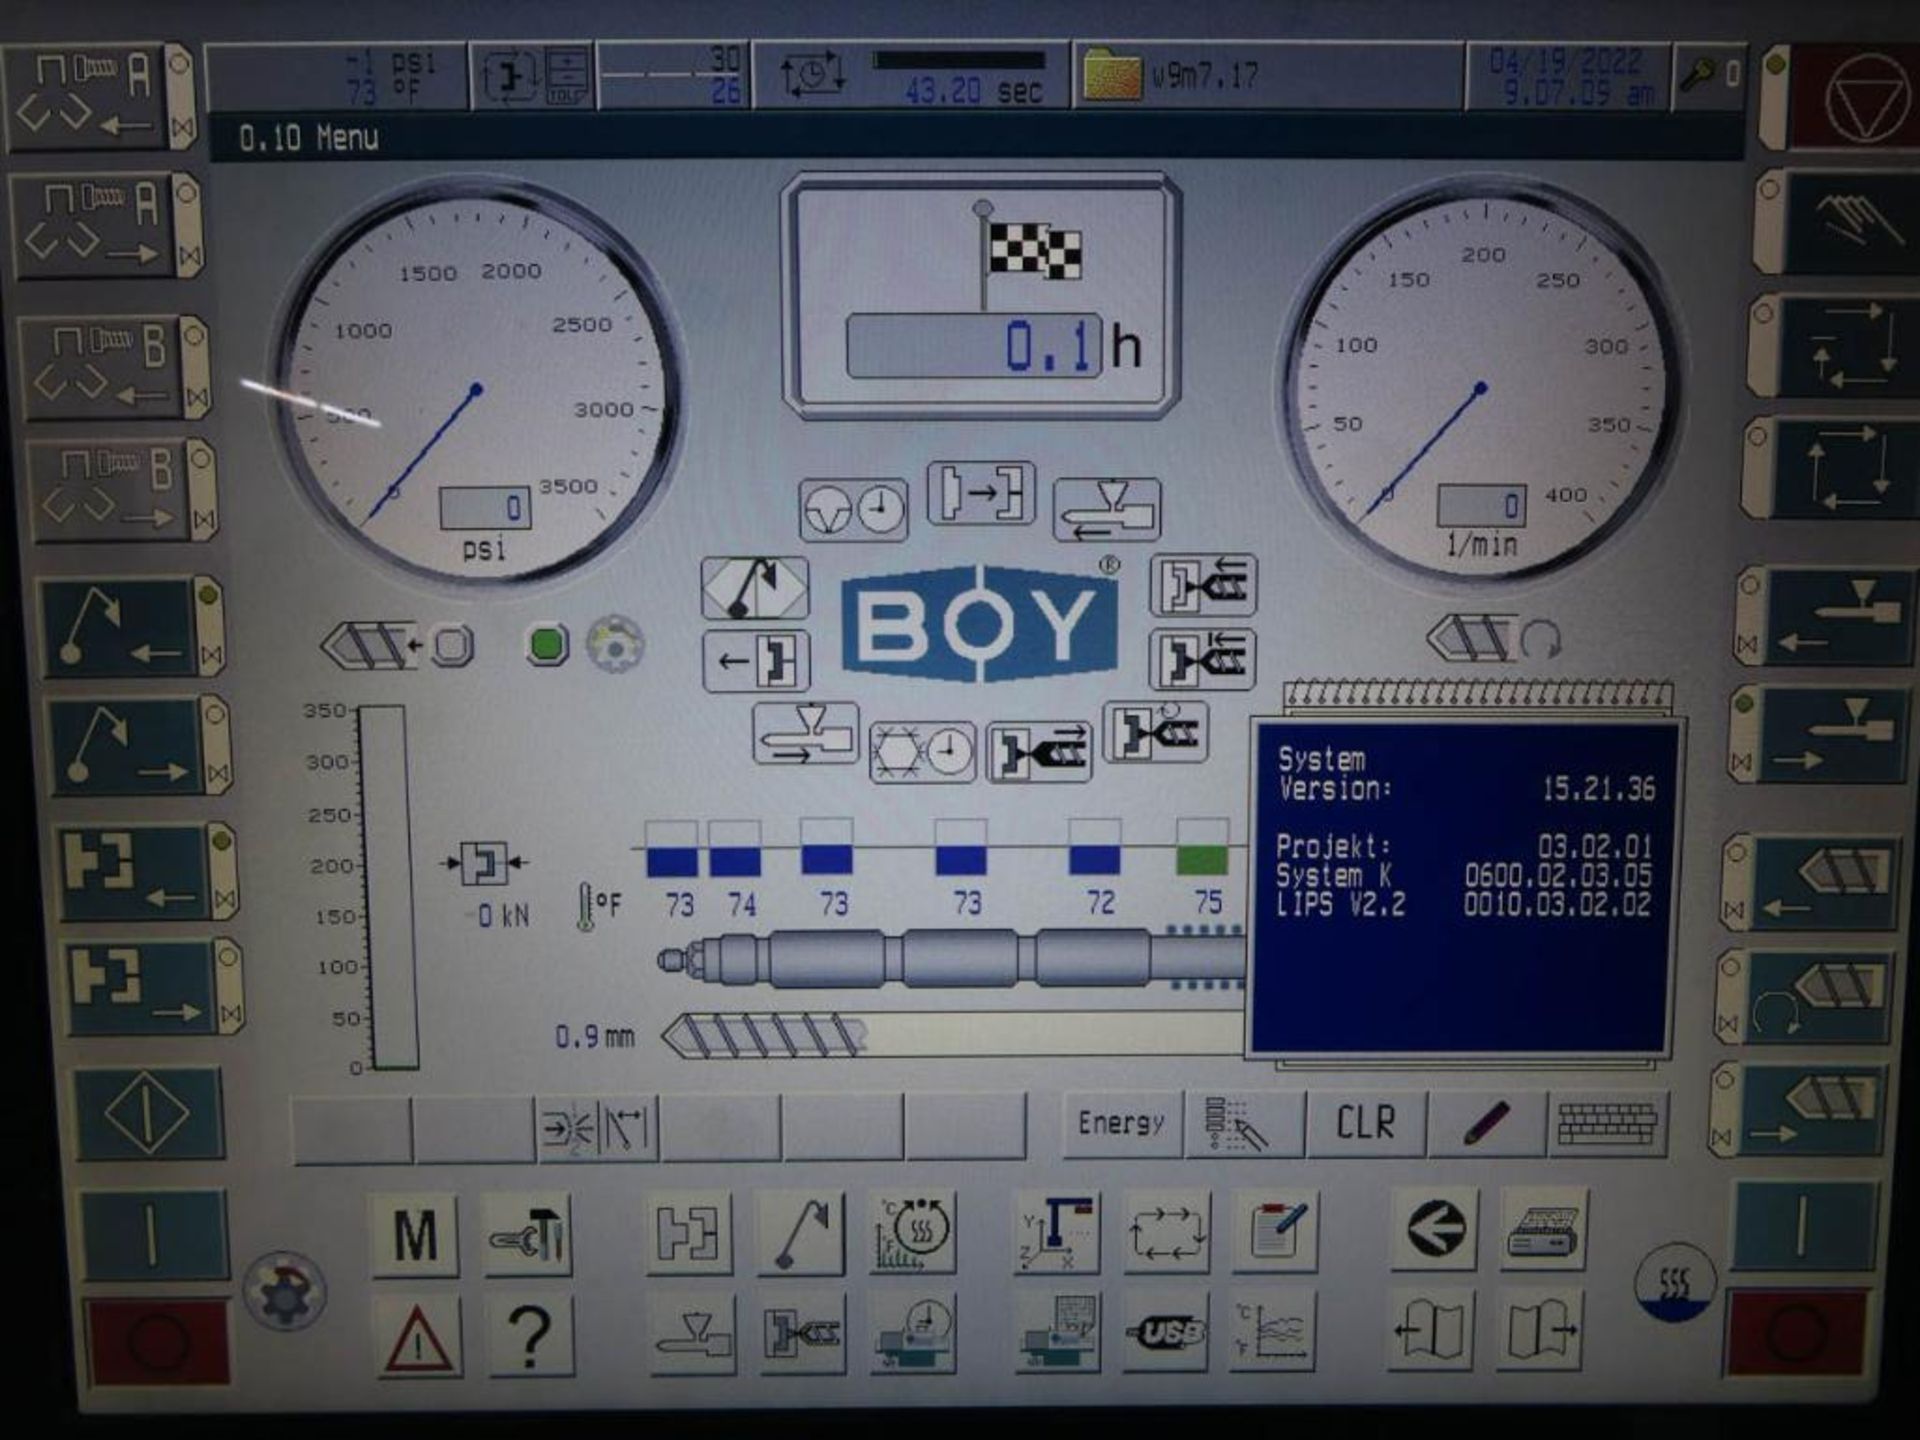Click the psi gauge value field
Viewport: 1920px width, 1440px height.
485,508
